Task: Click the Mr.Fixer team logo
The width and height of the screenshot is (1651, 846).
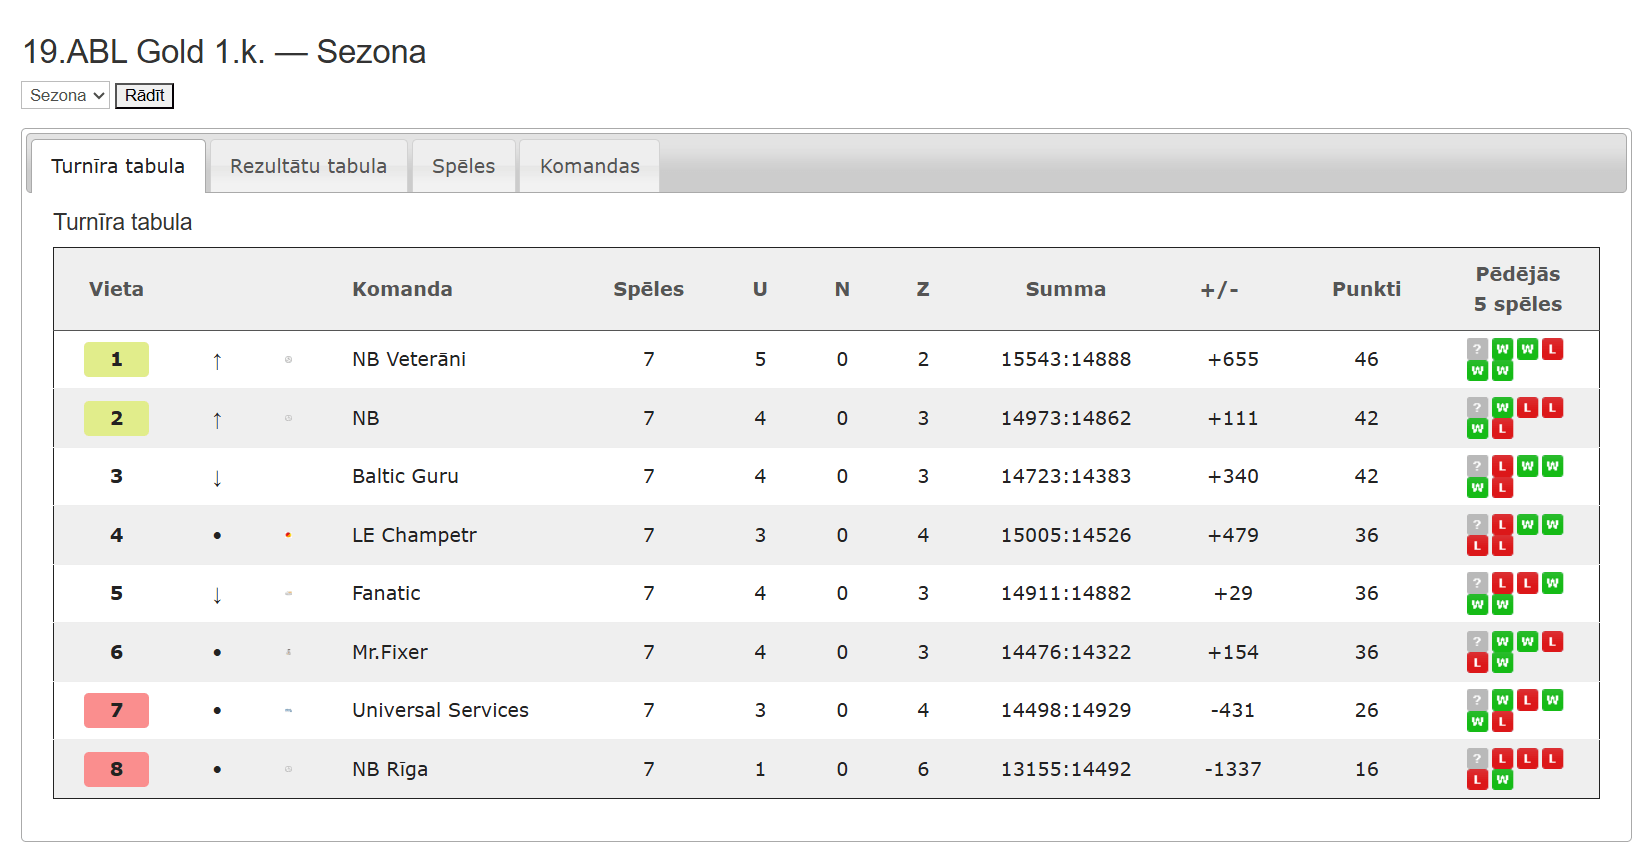Action: click(288, 652)
